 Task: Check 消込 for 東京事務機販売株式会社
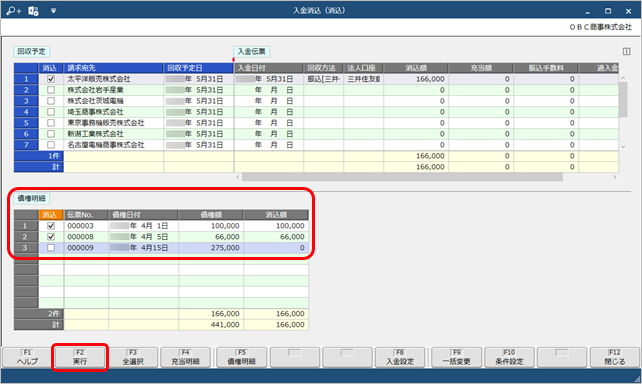[51, 123]
